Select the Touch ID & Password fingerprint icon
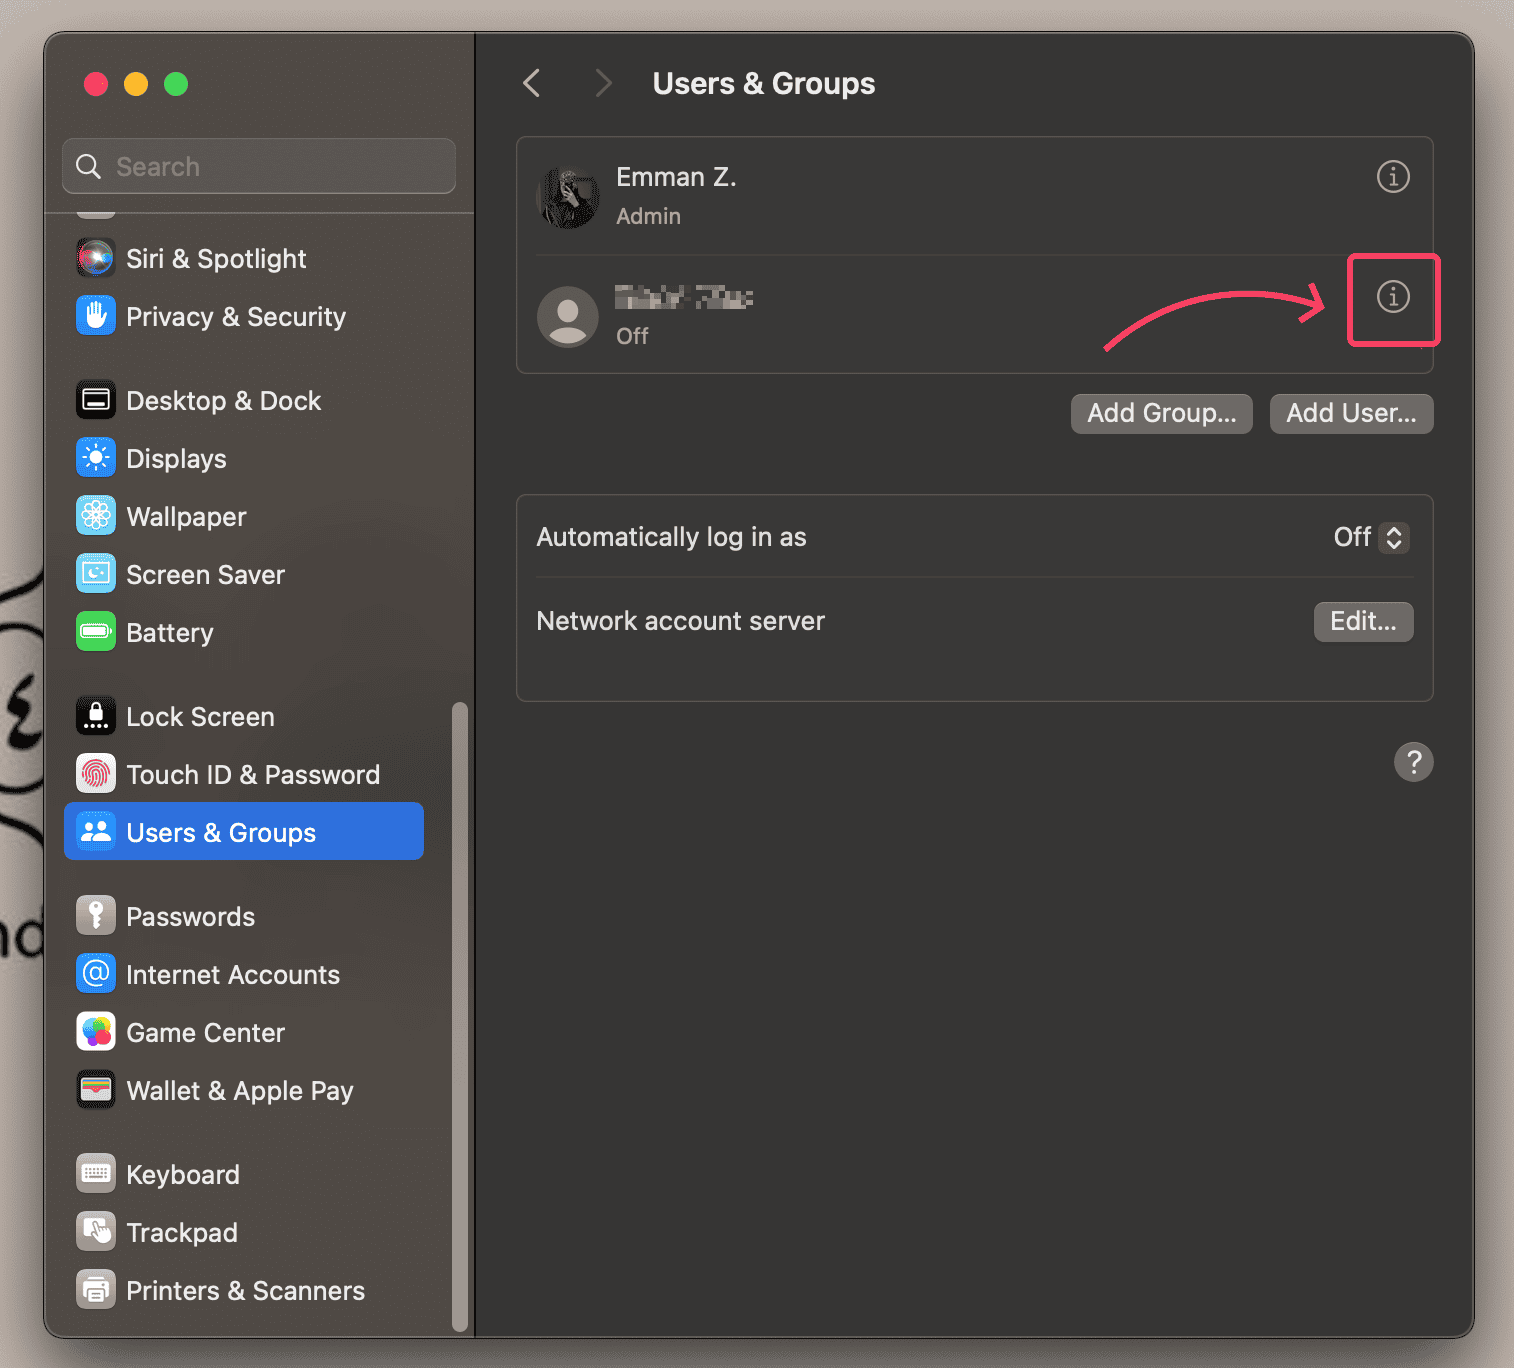 [x=96, y=775]
